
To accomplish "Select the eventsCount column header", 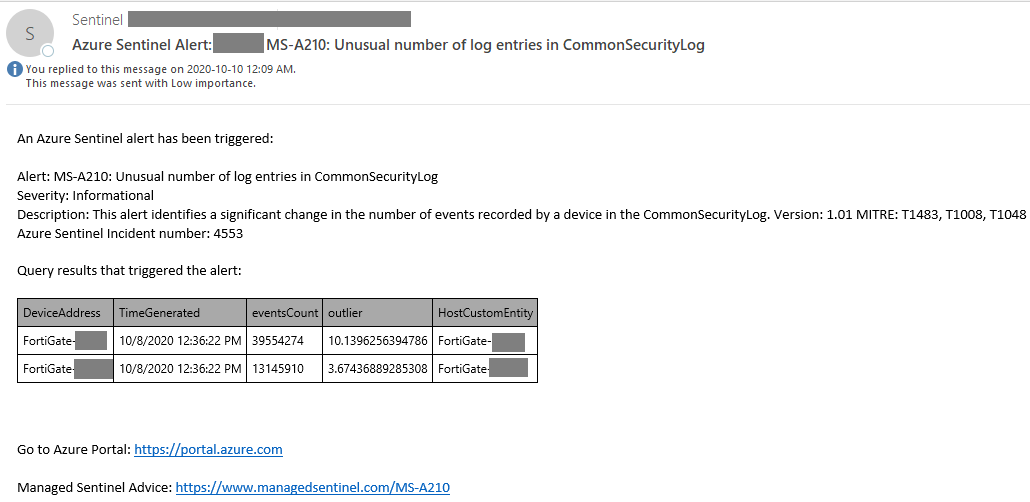I will 285,313.
